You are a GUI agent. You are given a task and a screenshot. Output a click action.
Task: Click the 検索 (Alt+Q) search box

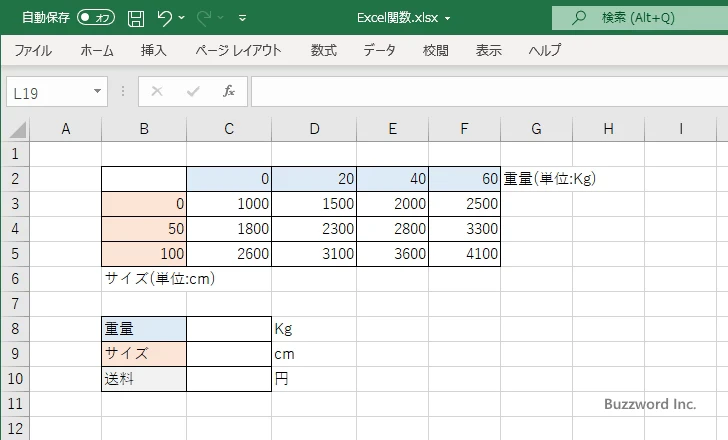640,18
